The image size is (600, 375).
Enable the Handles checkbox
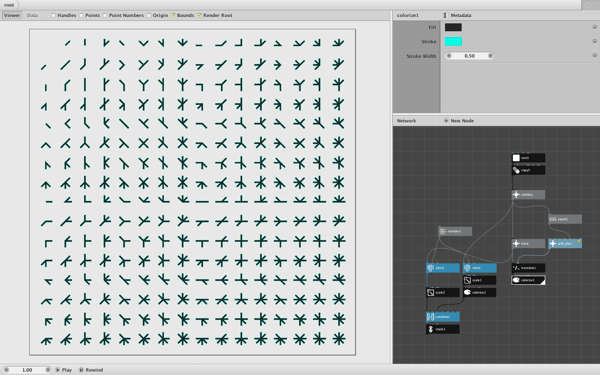53,15
